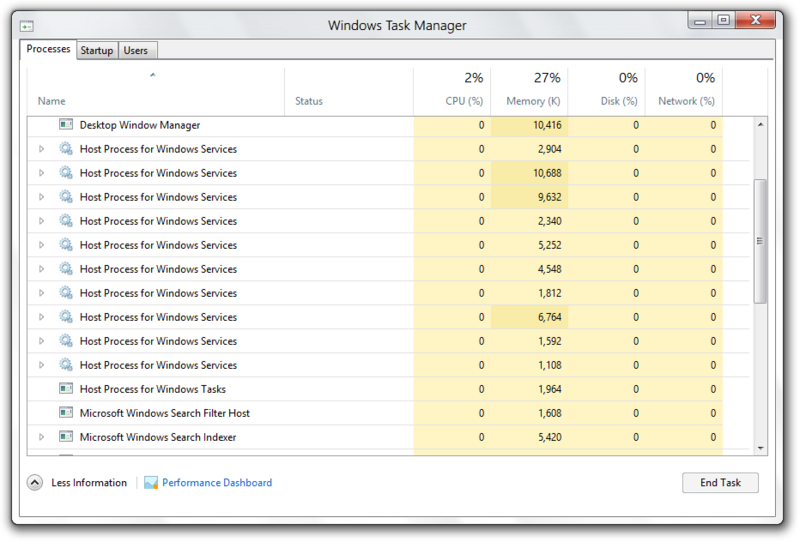Click the Microsoft Windows Search Indexer icon
This screenshot has height=542, width=800.
[66, 437]
